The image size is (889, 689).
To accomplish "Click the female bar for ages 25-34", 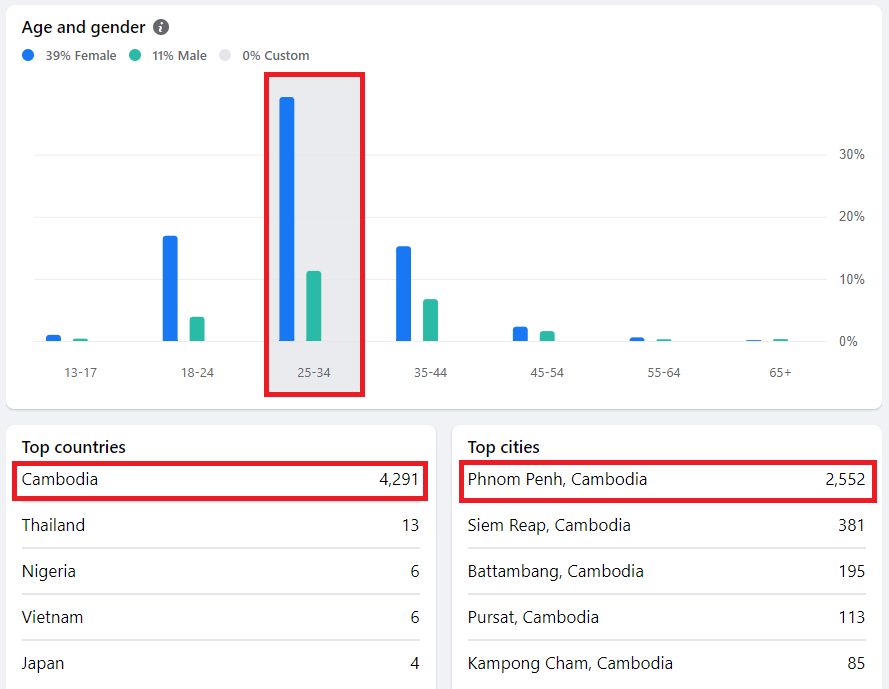I will [x=287, y=219].
